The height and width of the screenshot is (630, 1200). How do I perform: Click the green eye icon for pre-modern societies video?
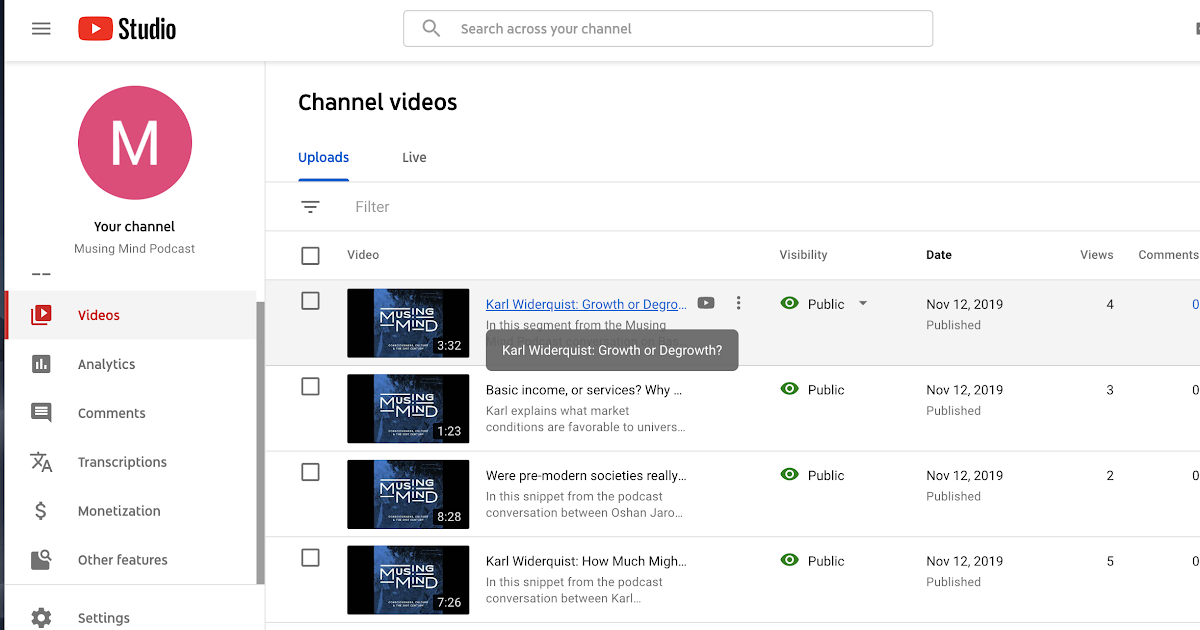[x=790, y=475]
